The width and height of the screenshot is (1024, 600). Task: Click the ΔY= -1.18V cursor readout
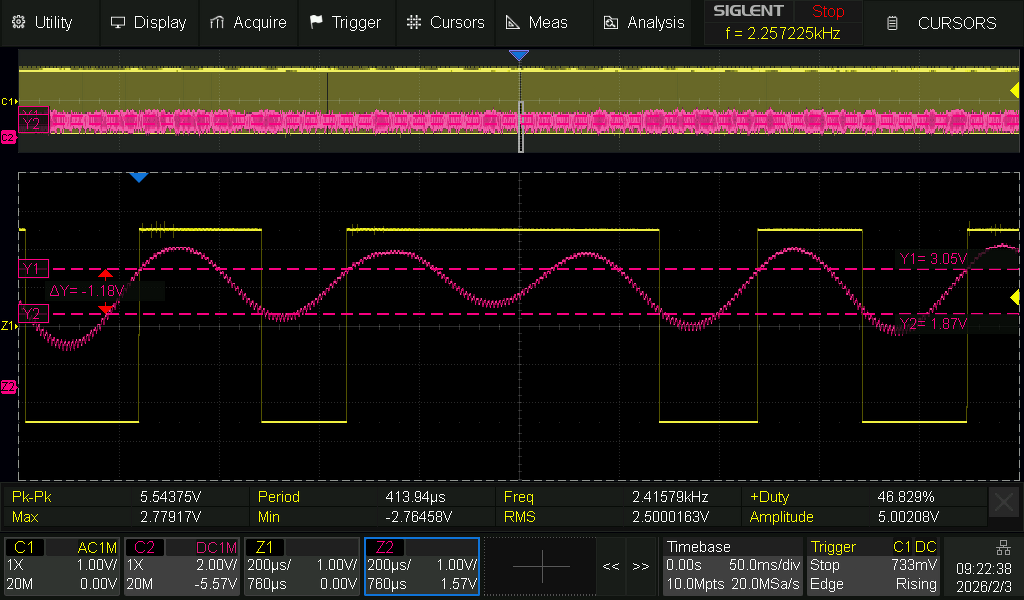click(x=87, y=291)
